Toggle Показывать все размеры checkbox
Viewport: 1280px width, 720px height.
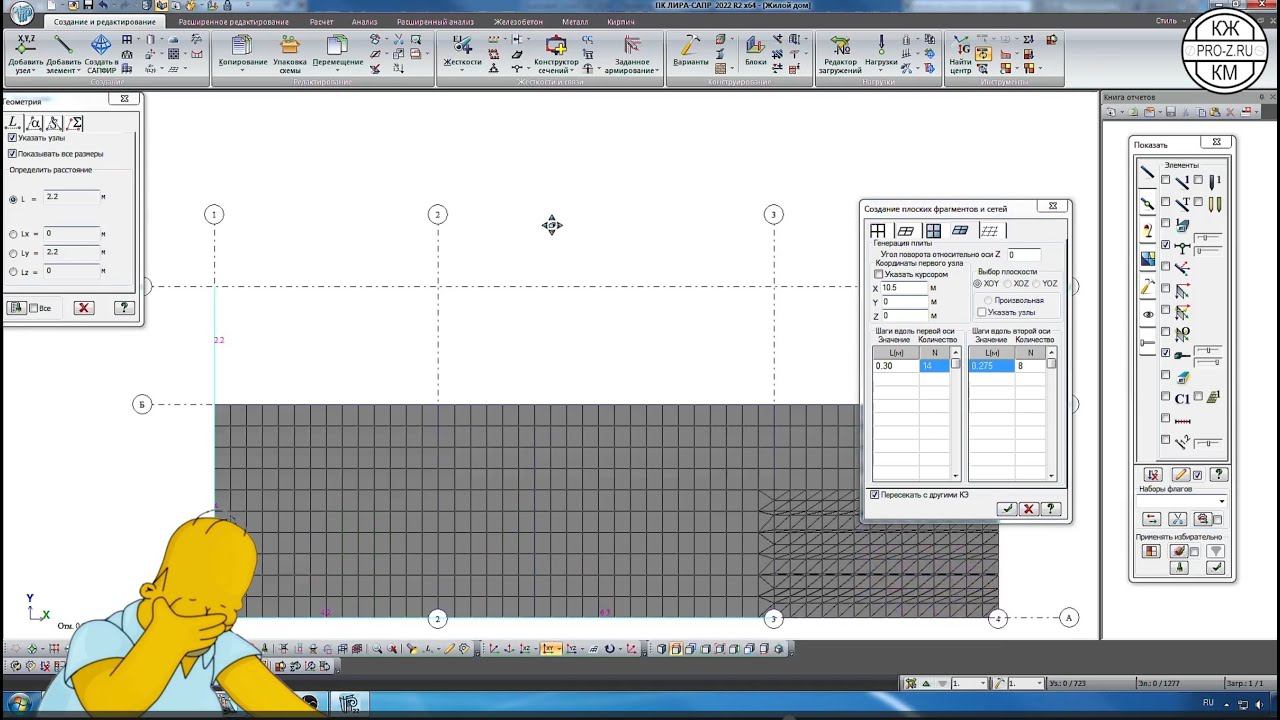(12, 154)
